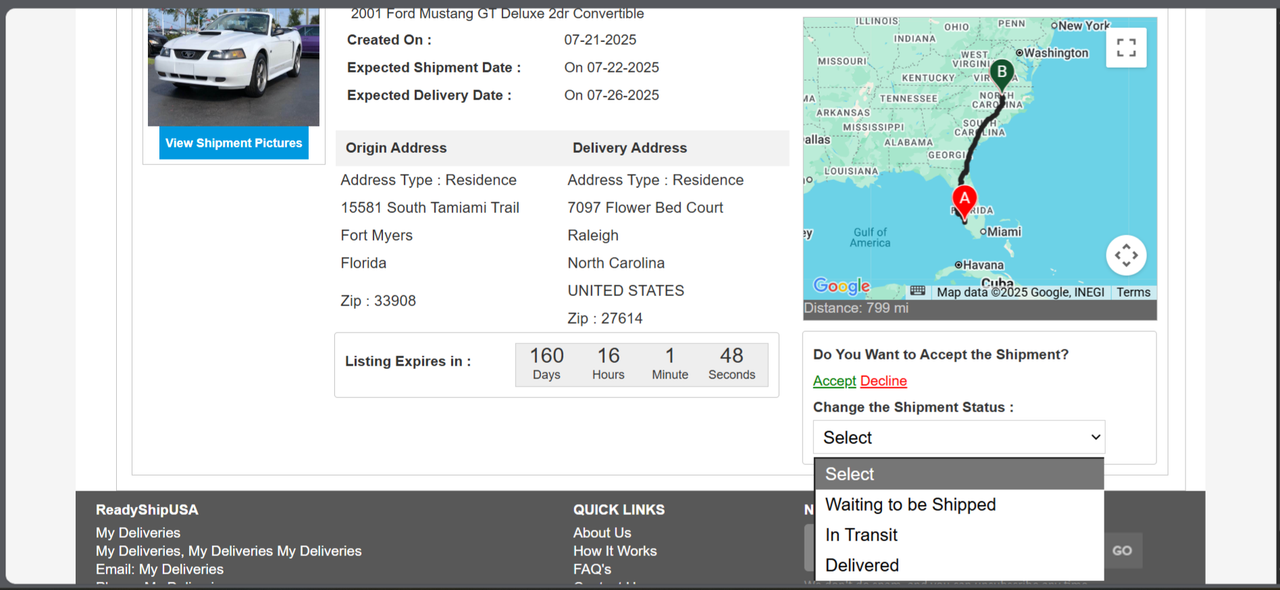Viewport: 1280px width, 590px height.
Task: Click the Distance: 799 mi label
Action: tap(856, 308)
